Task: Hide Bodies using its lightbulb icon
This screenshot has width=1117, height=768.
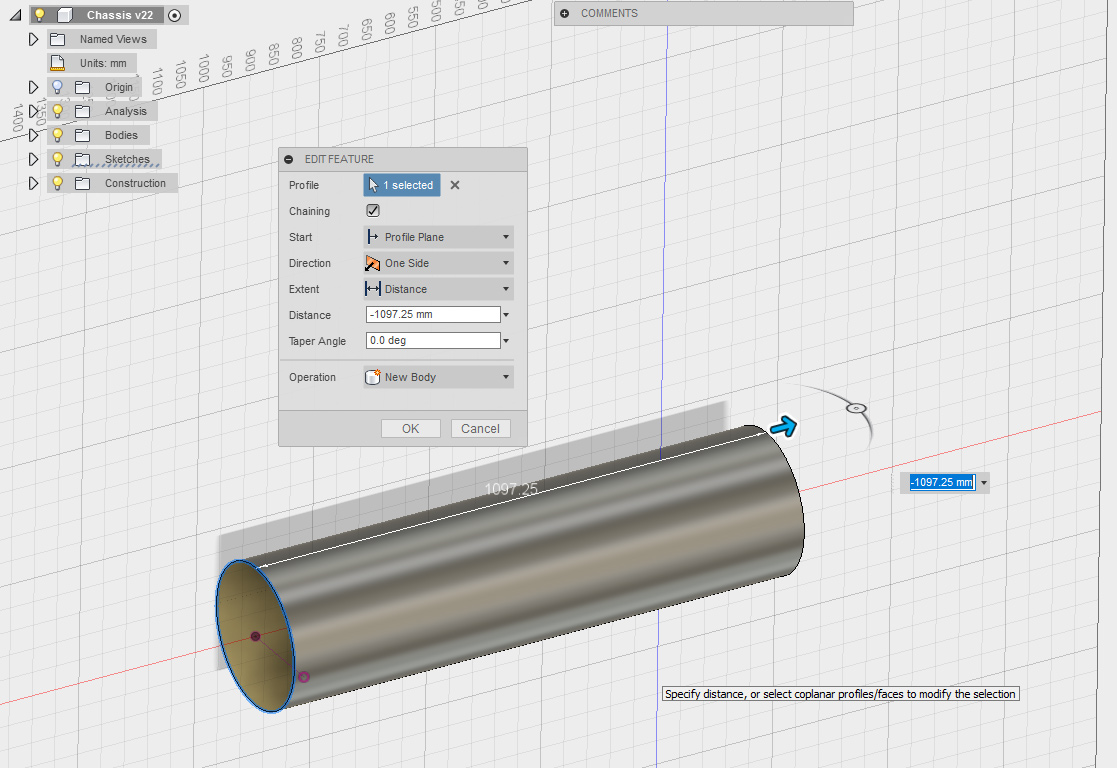Action: (57, 135)
